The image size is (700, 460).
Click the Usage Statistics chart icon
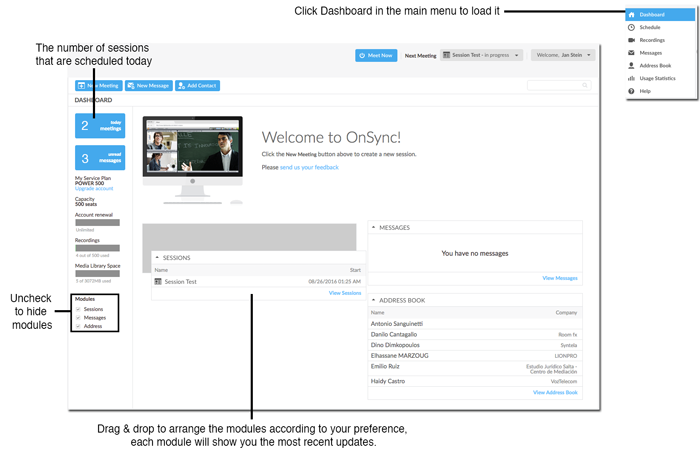point(631,78)
